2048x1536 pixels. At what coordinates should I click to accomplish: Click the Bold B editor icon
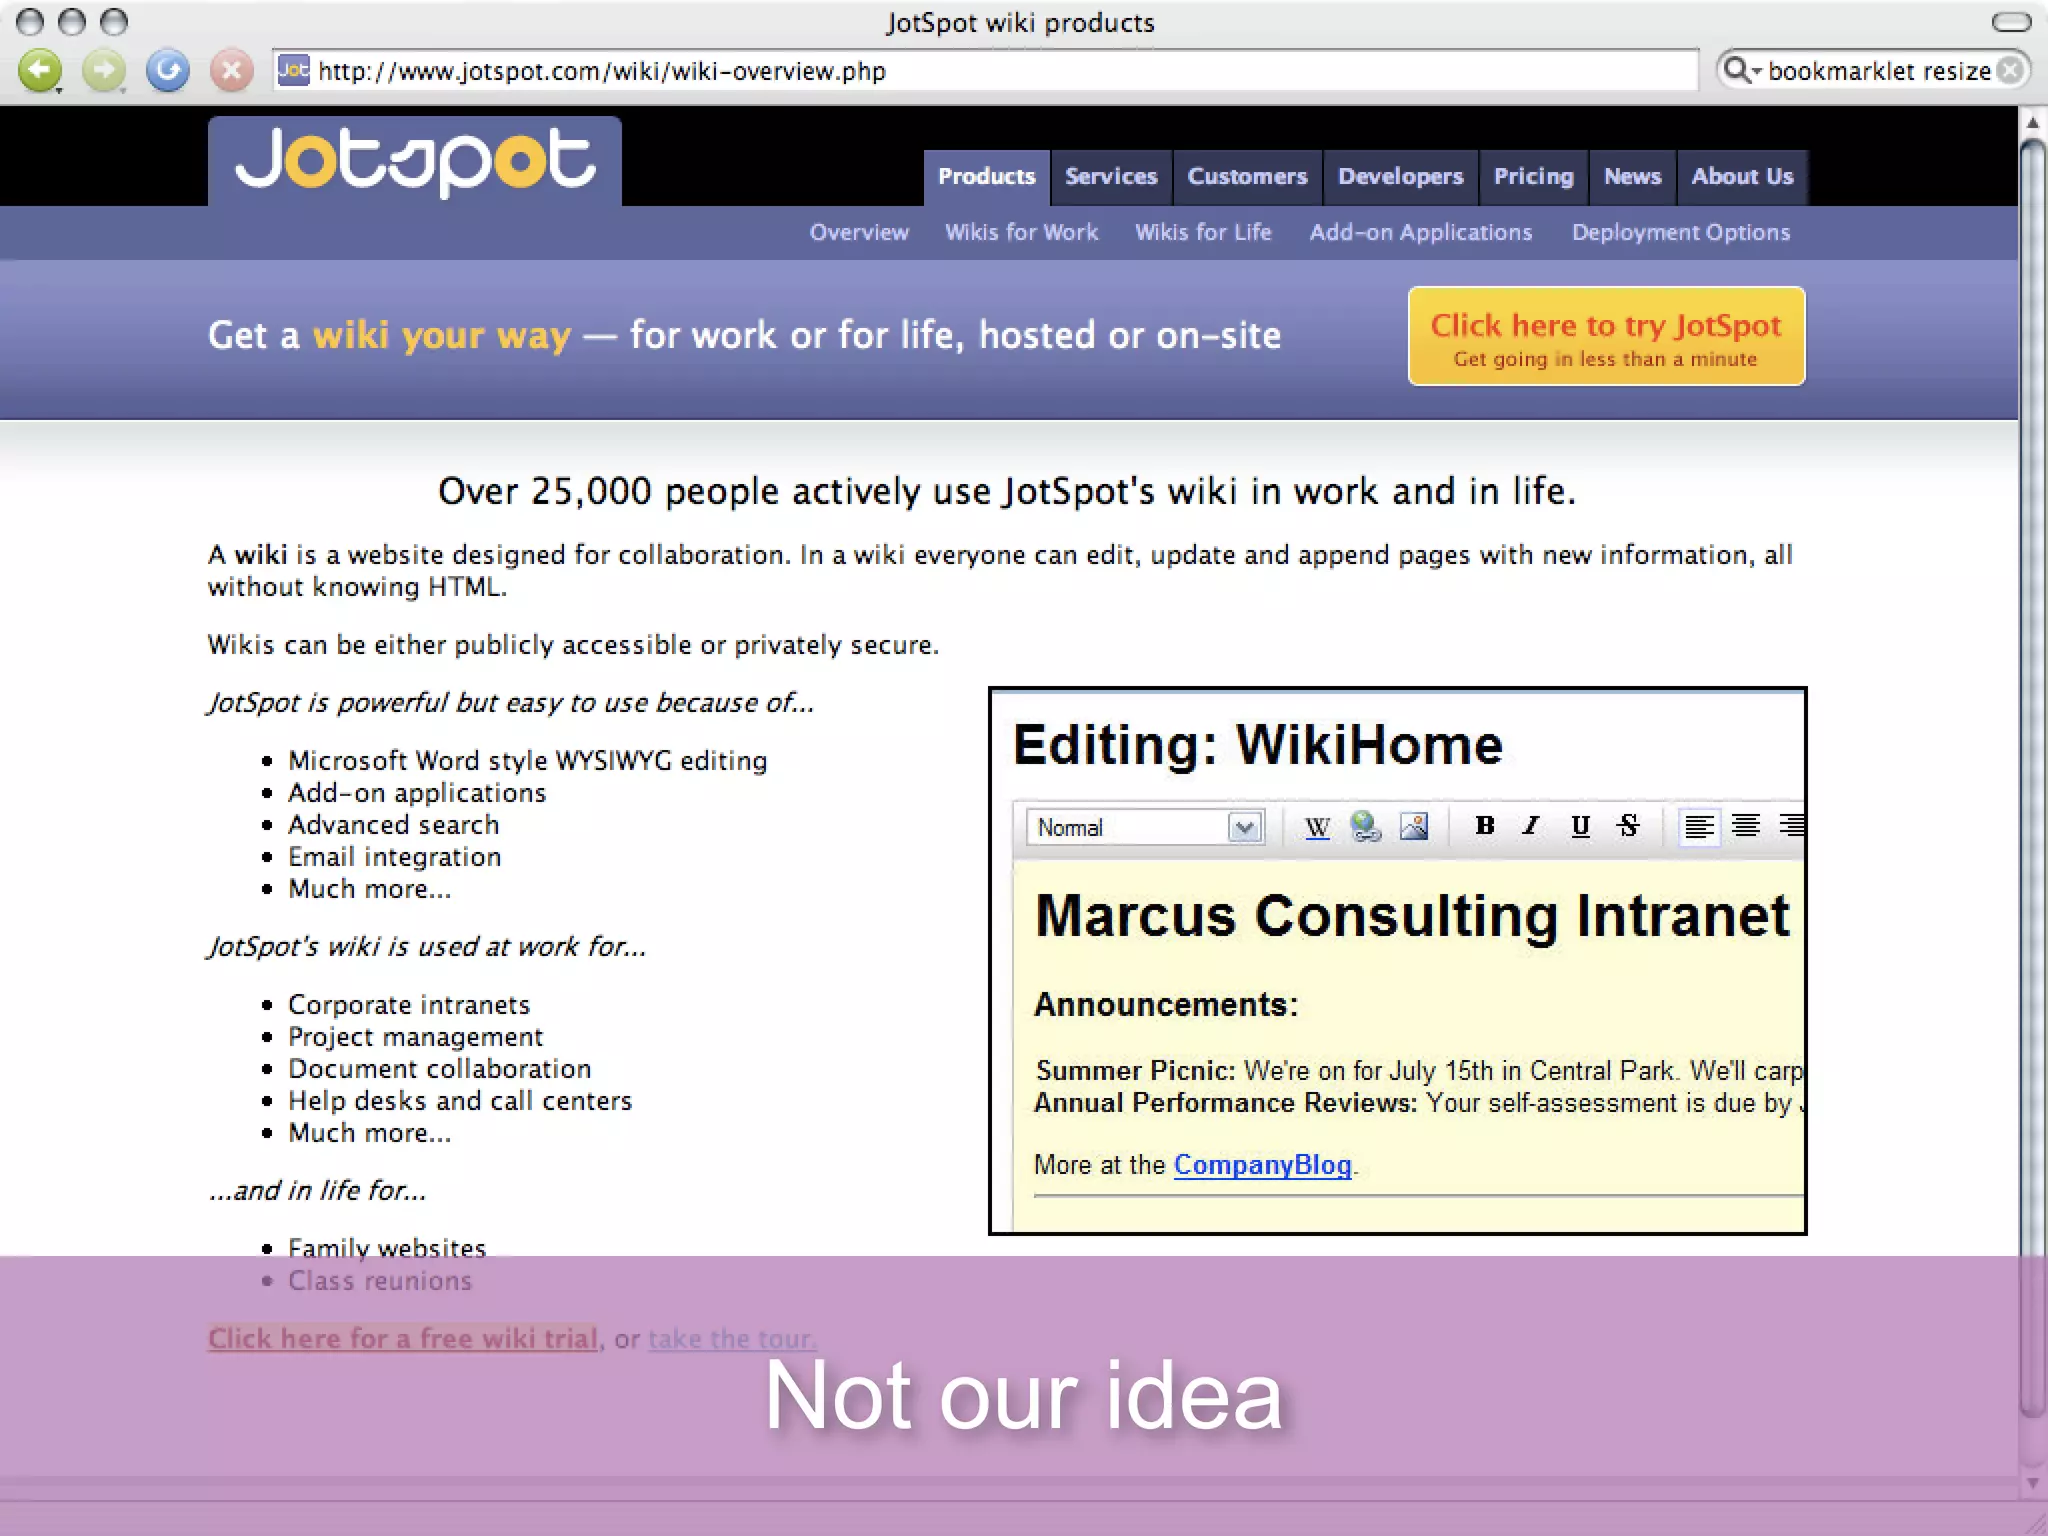[x=1485, y=826]
